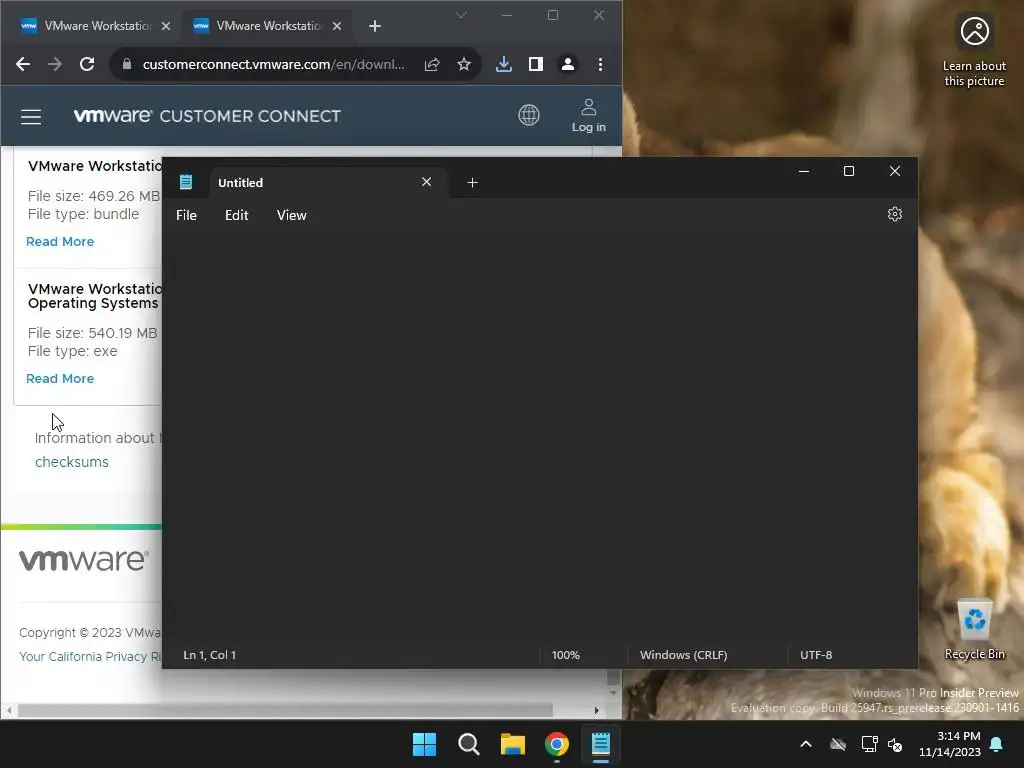Click UTF-8 encoding status in Notepad
This screenshot has width=1024, height=768.
coord(816,655)
